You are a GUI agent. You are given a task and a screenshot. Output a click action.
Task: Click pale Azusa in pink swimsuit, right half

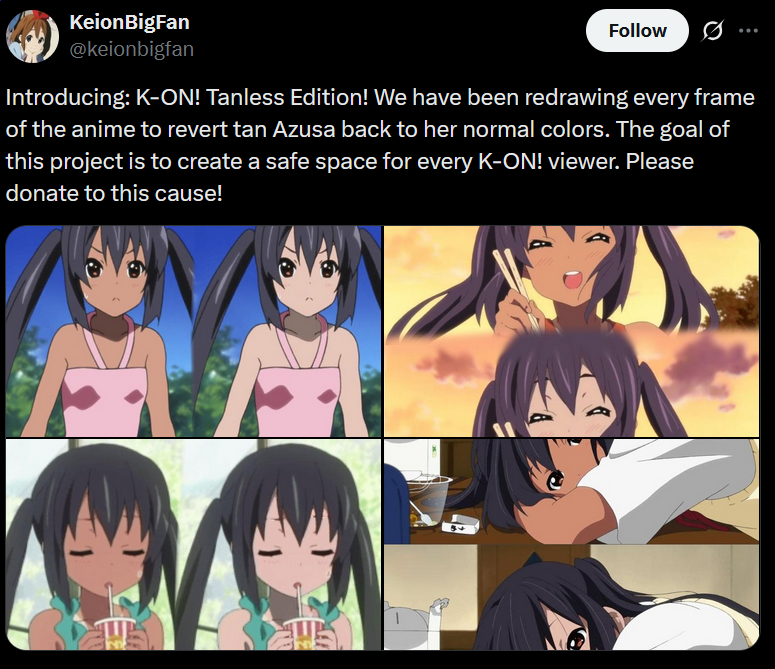coord(288,332)
